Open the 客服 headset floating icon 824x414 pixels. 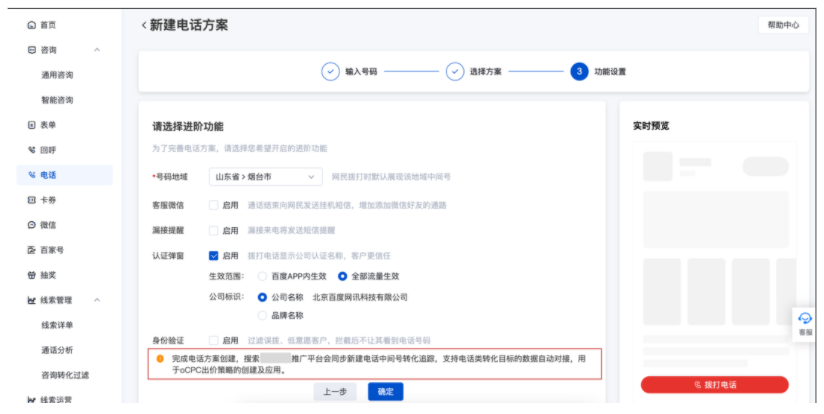point(805,318)
